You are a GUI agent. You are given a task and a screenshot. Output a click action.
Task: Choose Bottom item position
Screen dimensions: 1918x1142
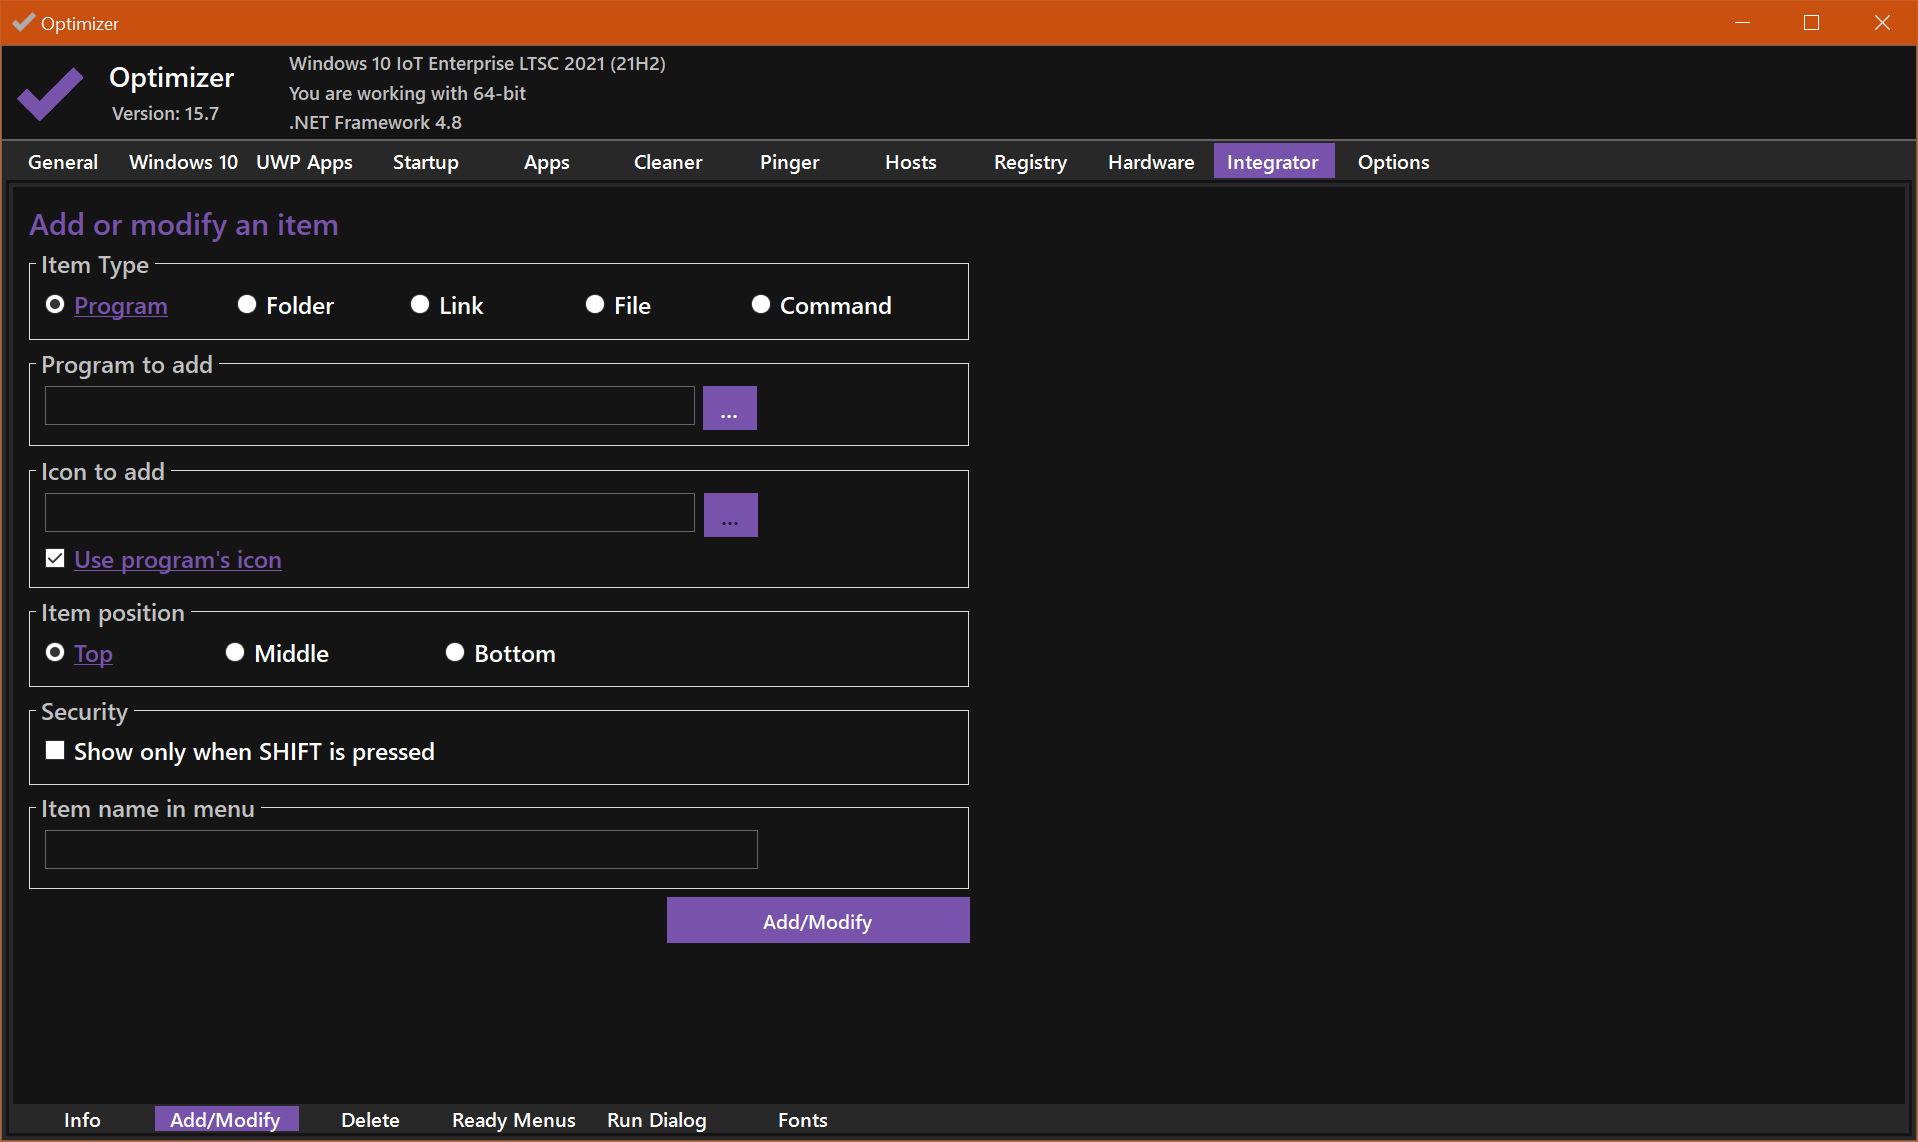pyautogui.click(x=455, y=652)
